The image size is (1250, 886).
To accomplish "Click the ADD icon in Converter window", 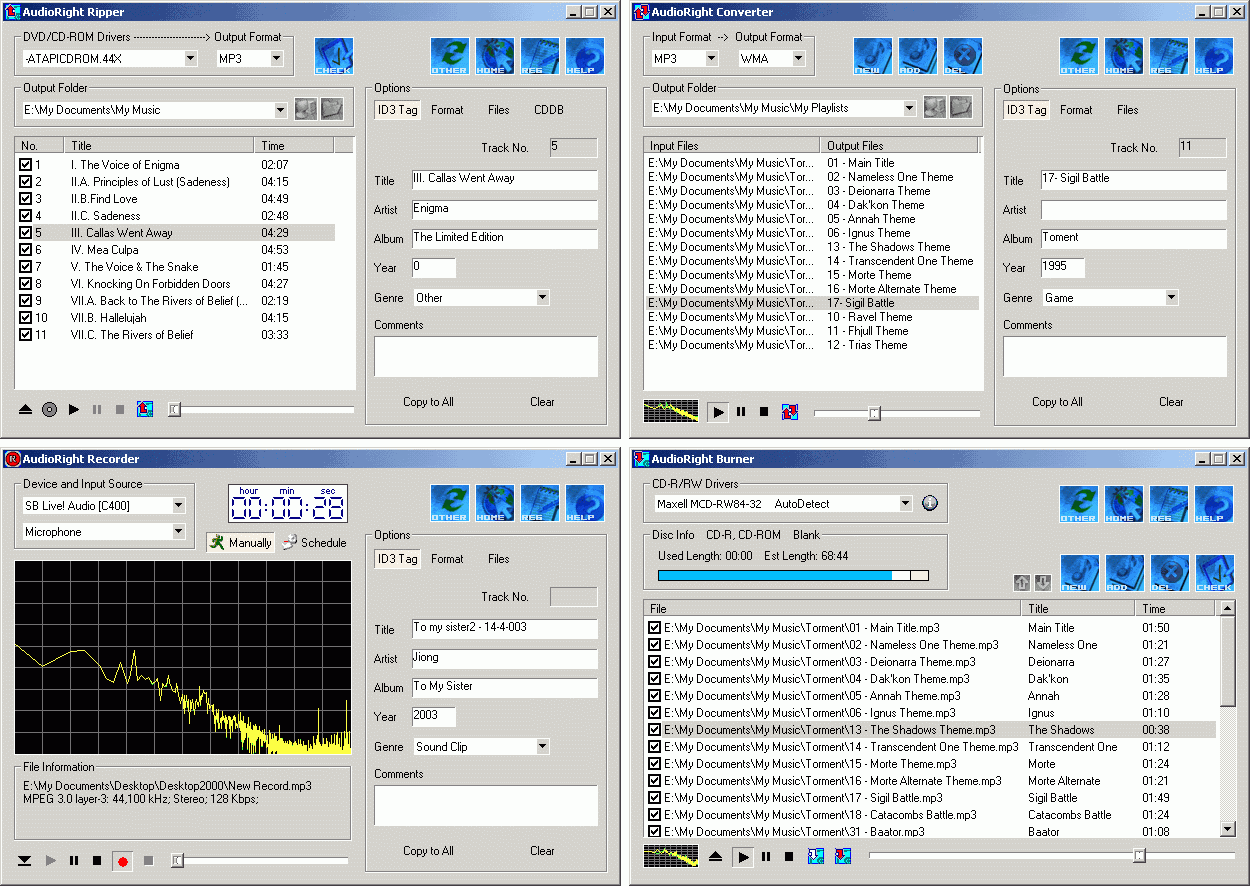I will (918, 57).
